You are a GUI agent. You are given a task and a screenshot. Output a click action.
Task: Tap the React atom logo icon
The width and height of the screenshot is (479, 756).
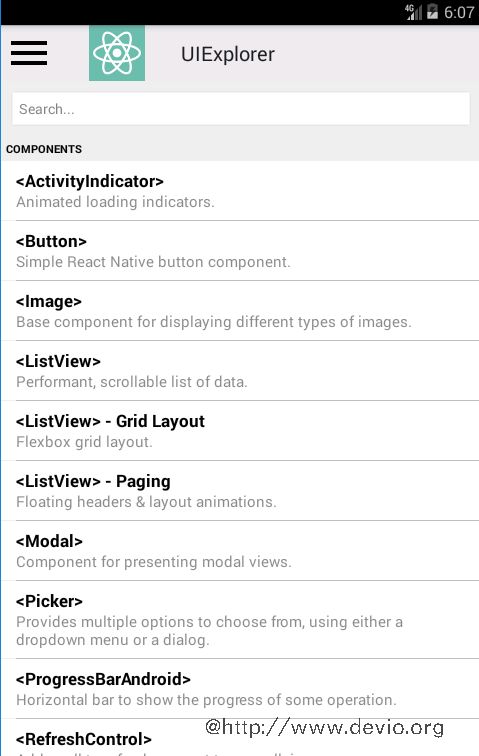pos(117,53)
